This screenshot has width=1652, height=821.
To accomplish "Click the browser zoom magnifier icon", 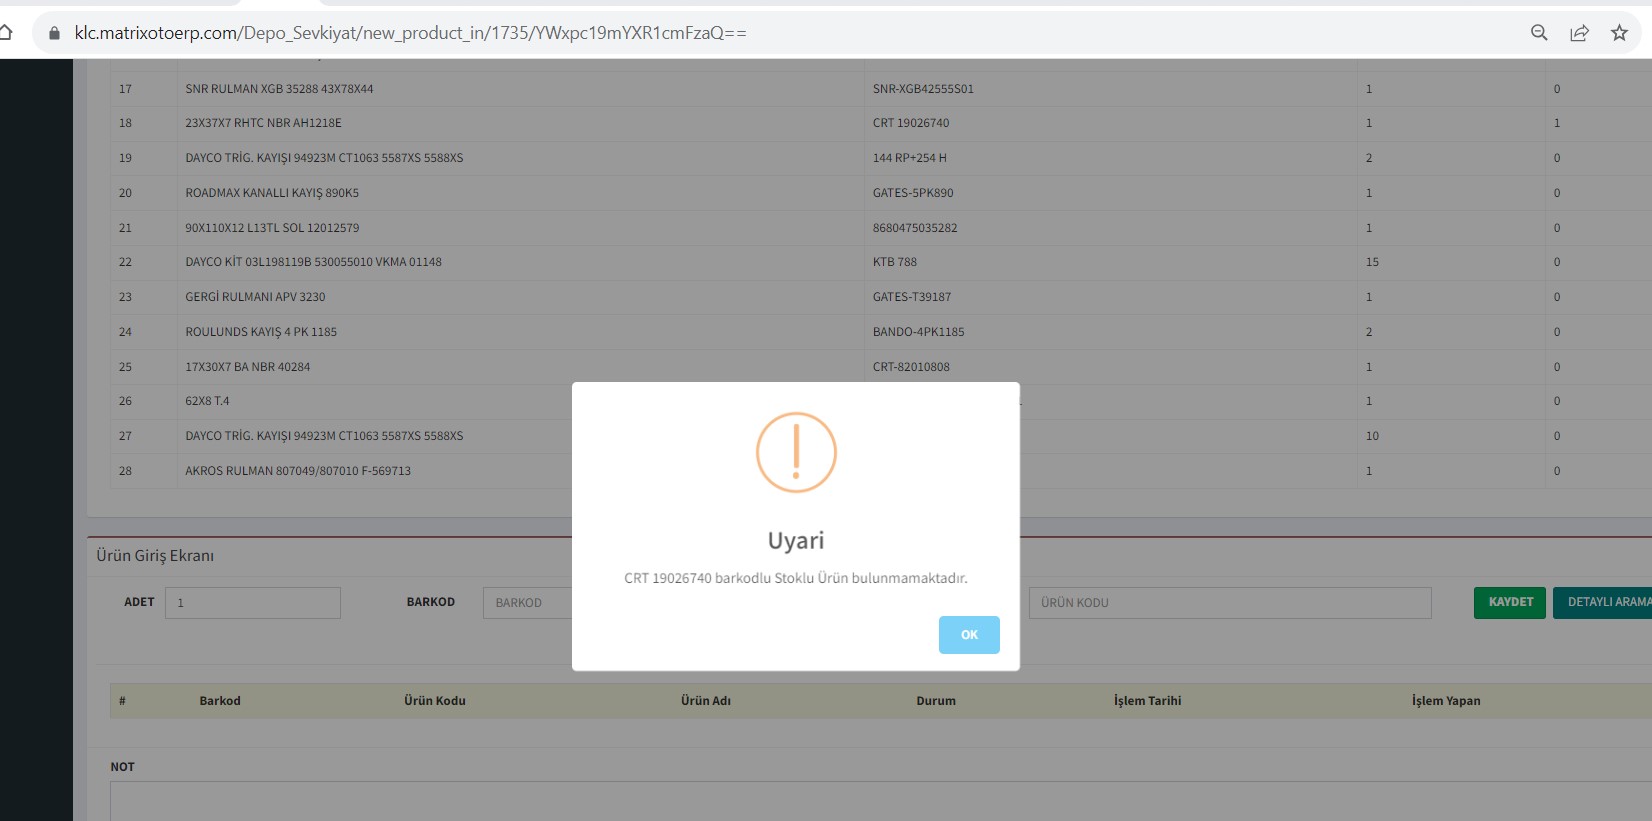I will pyautogui.click(x=1539, y=33).
